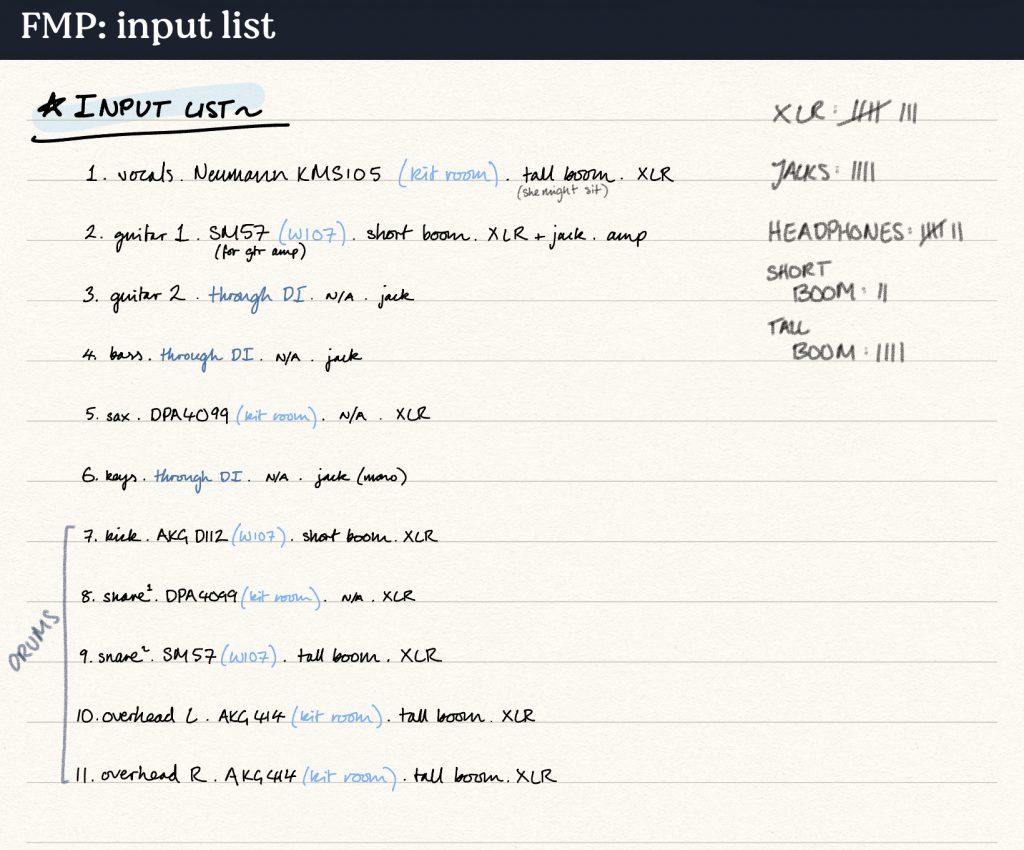
Task: Click the "JACKS" tally count
Action: [x=824, y=173]
